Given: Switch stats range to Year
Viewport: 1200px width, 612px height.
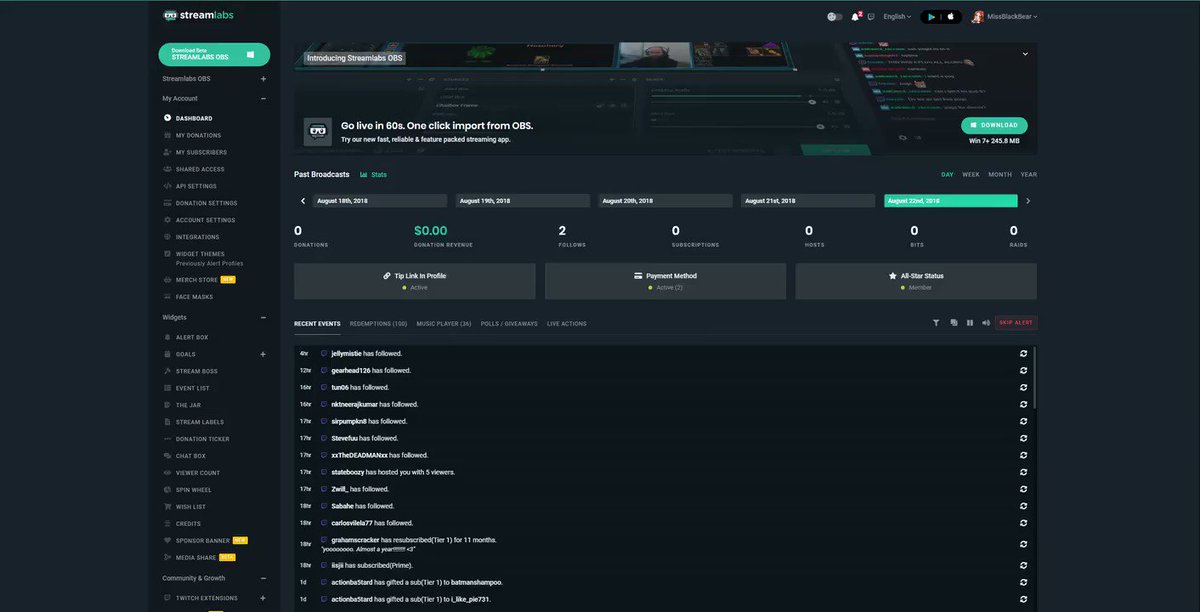Looking at the screenshot, I should click(1029, 175).
